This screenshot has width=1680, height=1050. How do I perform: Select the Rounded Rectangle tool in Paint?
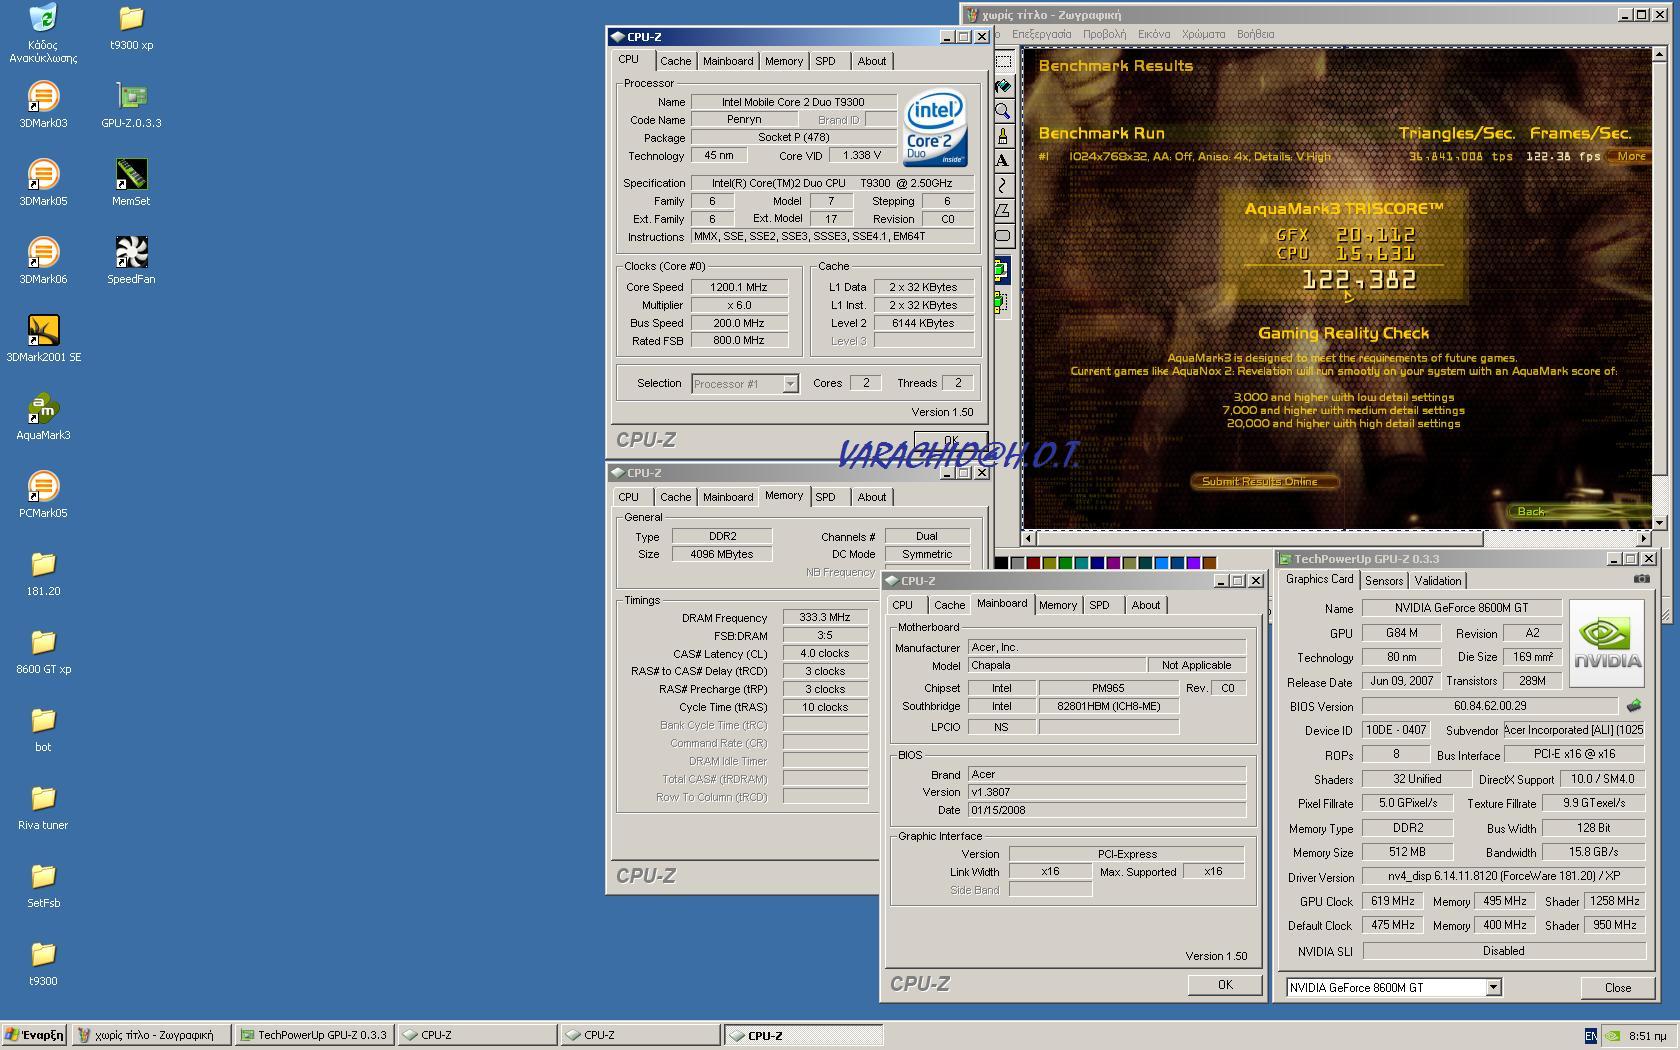tap(1003, 236)
